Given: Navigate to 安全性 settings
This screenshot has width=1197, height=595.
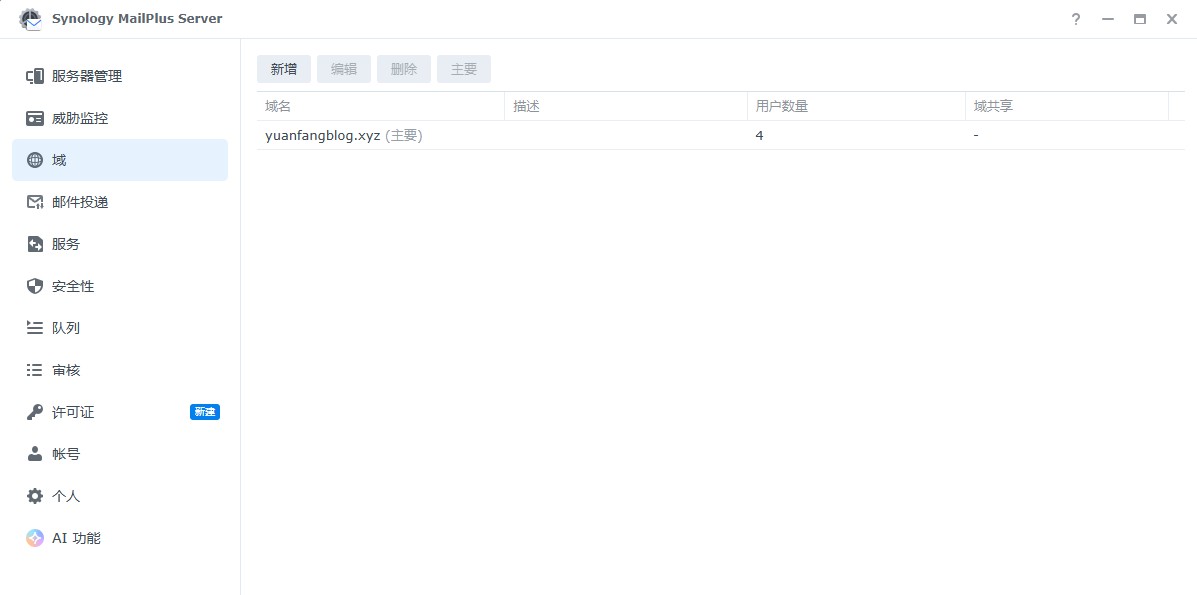Looking at the screenshot, I should [120, 286].
